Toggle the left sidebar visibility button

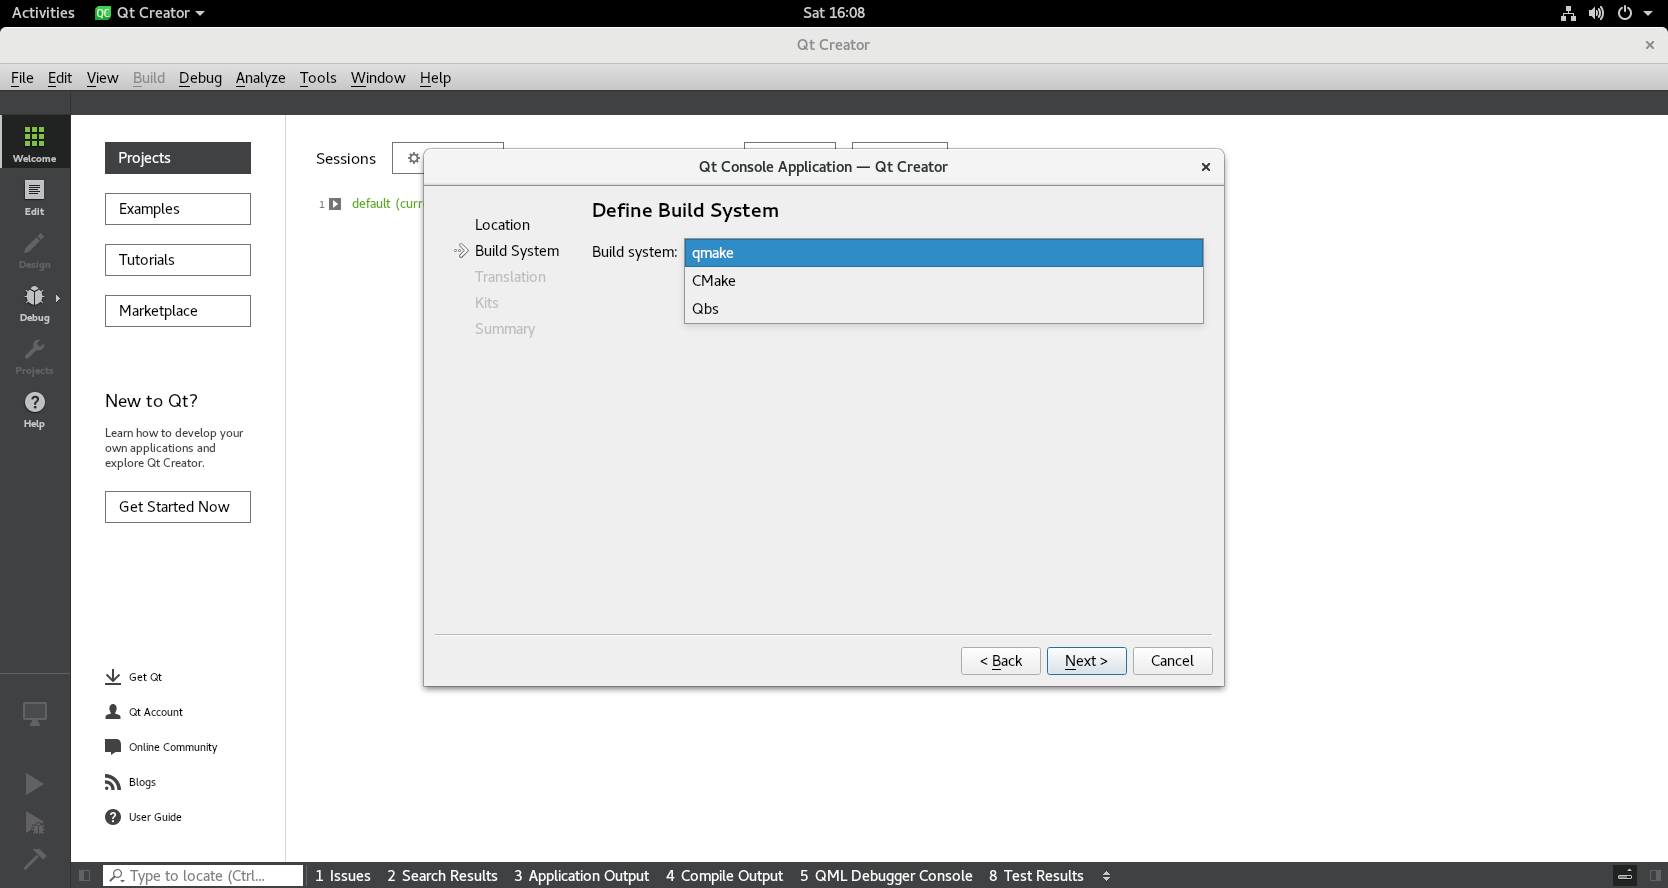tap(85, 876)
